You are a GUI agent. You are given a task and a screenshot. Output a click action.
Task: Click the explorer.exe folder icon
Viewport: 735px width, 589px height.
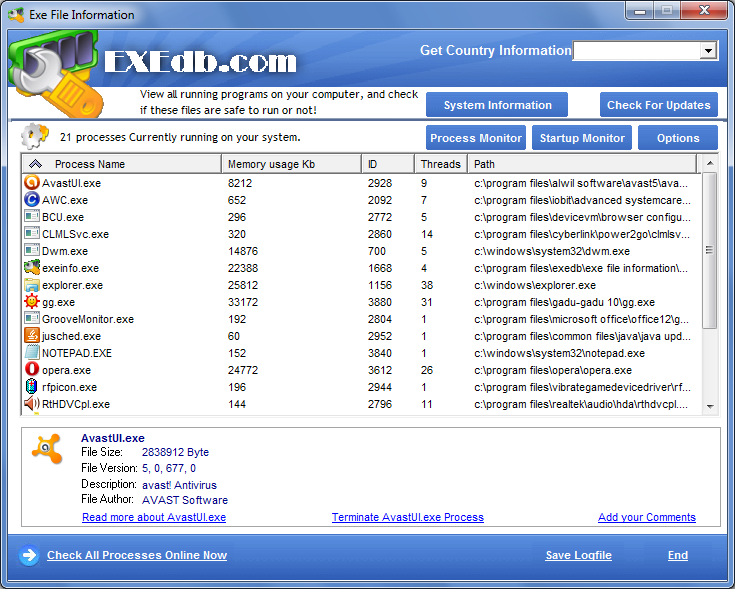pos(31,284)
